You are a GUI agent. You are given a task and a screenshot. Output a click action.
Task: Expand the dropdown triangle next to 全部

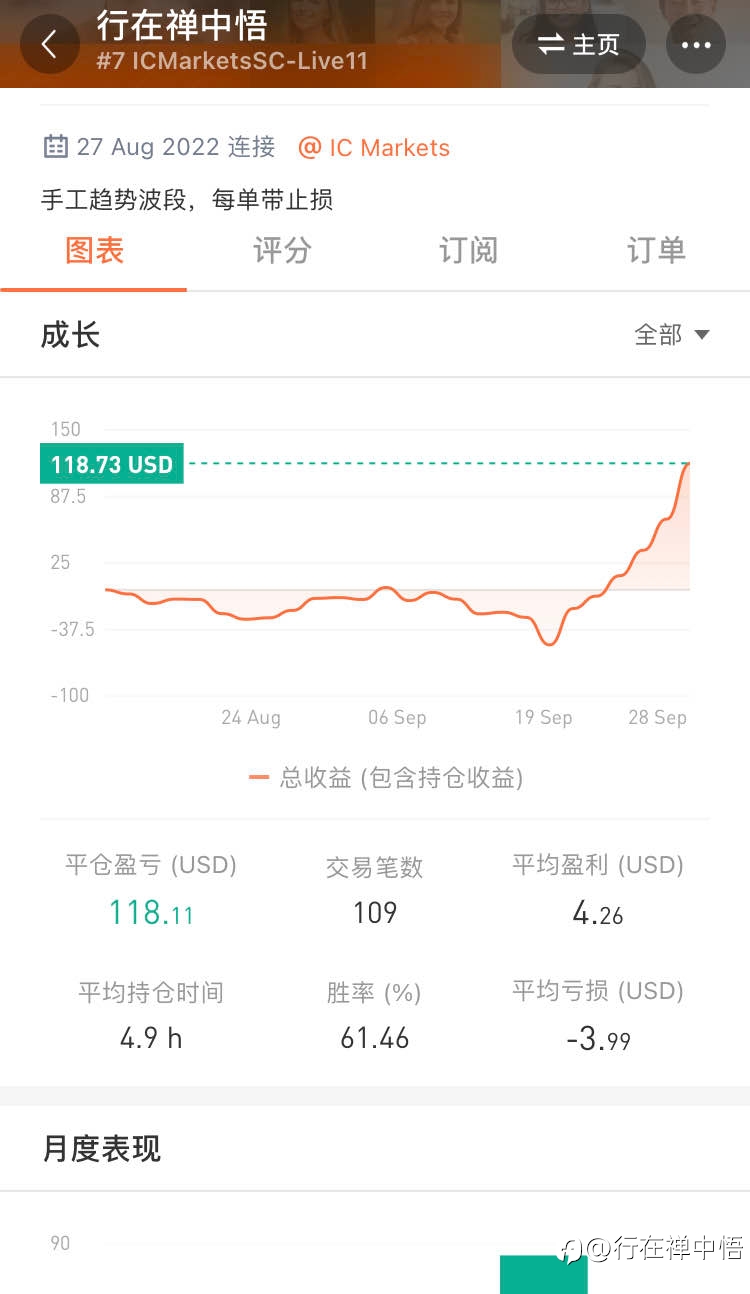[702, 335]
